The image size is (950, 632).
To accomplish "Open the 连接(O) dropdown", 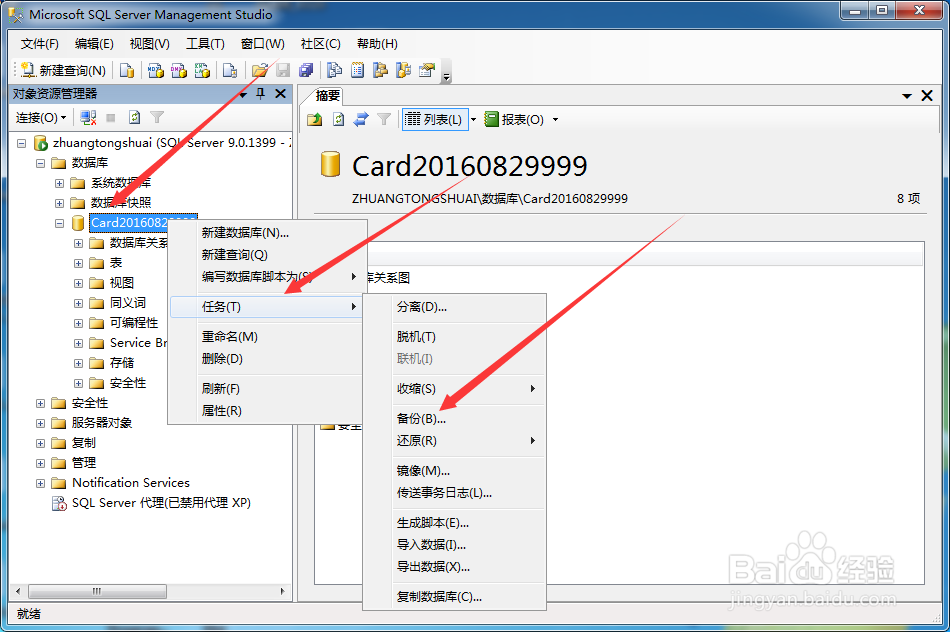I will (41, 118).
